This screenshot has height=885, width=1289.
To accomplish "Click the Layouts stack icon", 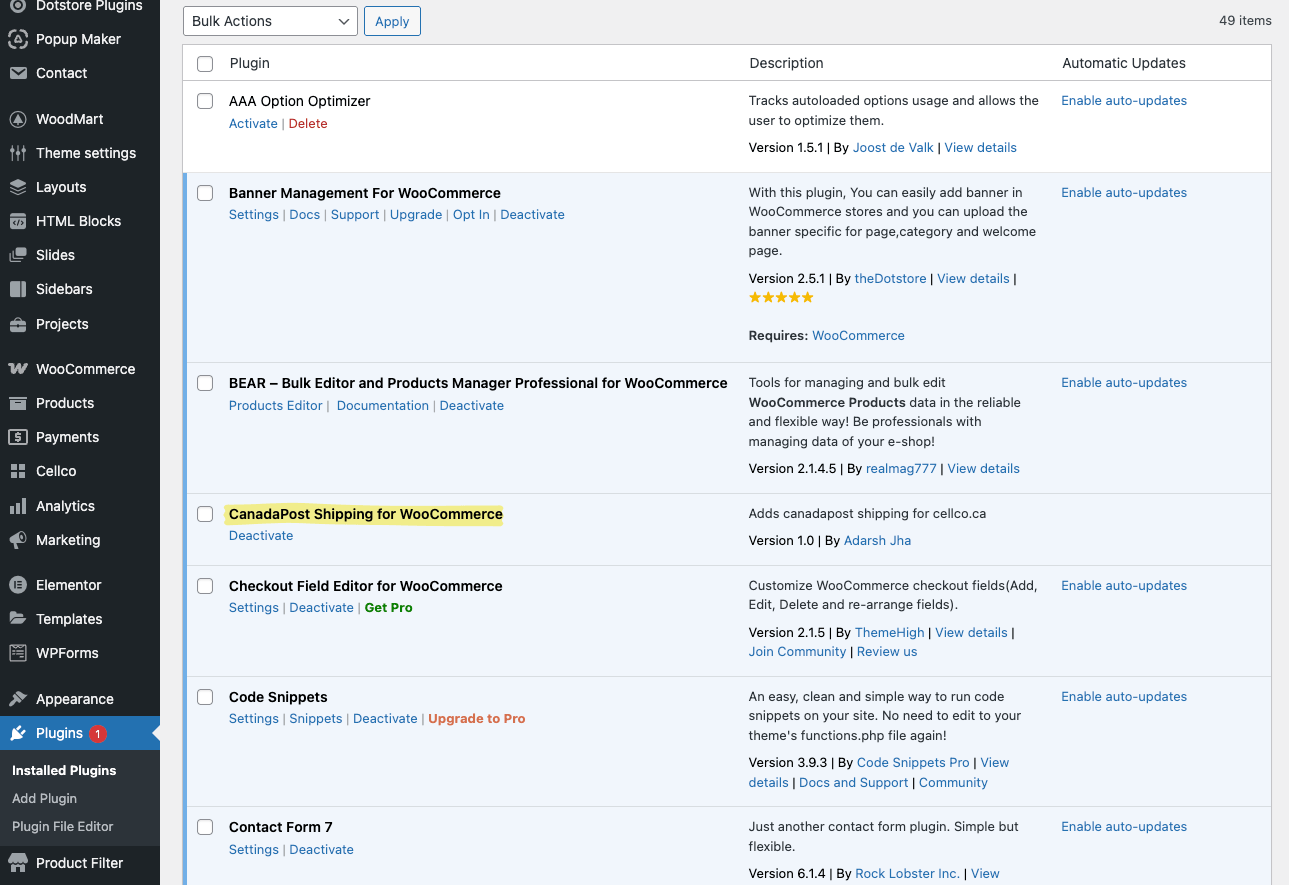I will pos(17,187).
